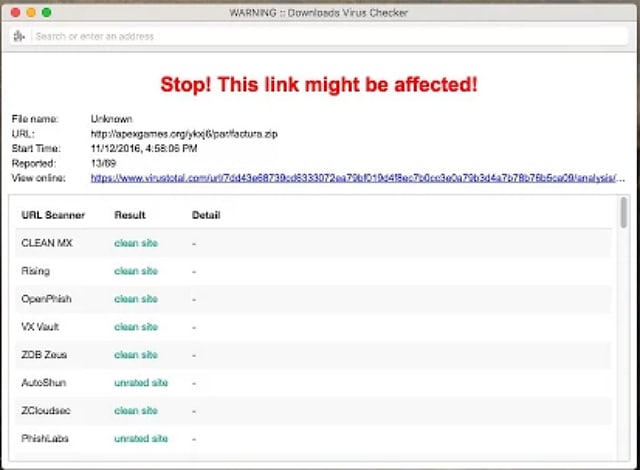Click the 'Result' column header
Screen dimensions: 640x470
point(130,215)
